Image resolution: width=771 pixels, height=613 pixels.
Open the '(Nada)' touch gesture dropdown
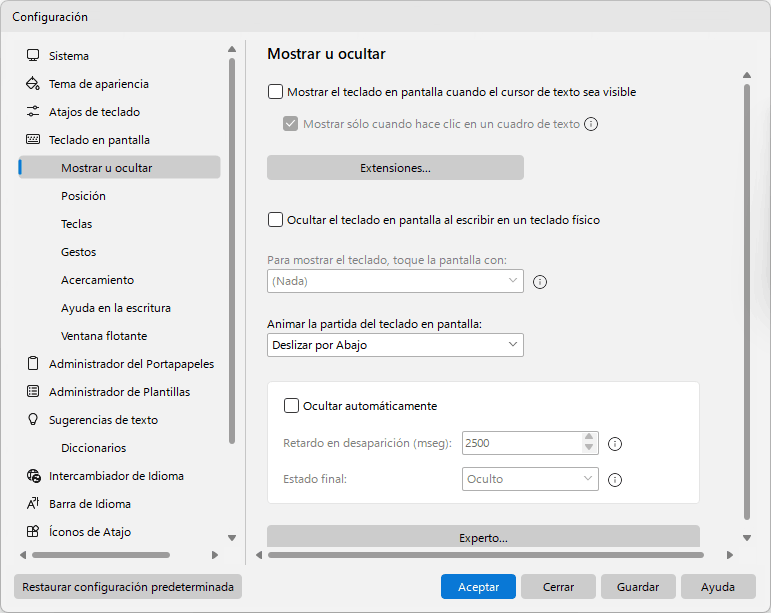pyautogui.click(x=395, y=281)
